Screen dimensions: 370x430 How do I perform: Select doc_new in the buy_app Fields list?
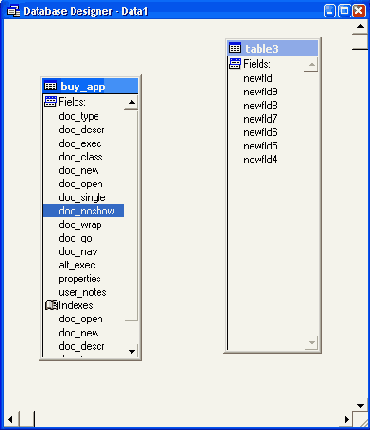pos(78,170)
